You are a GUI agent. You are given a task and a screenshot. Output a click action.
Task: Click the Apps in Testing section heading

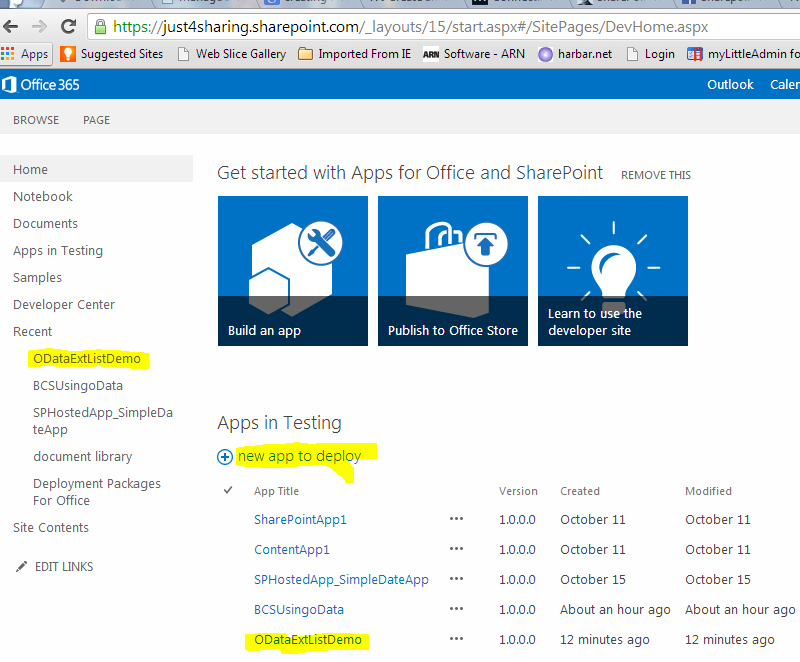click(280, 423)
